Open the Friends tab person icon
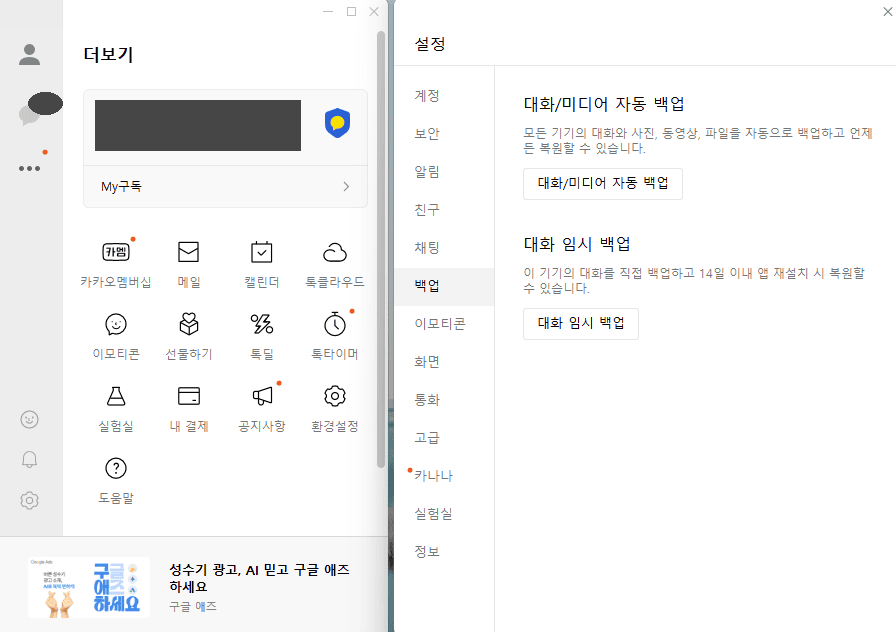The height and width of the screenshot is (632, 896). [29, 55]
